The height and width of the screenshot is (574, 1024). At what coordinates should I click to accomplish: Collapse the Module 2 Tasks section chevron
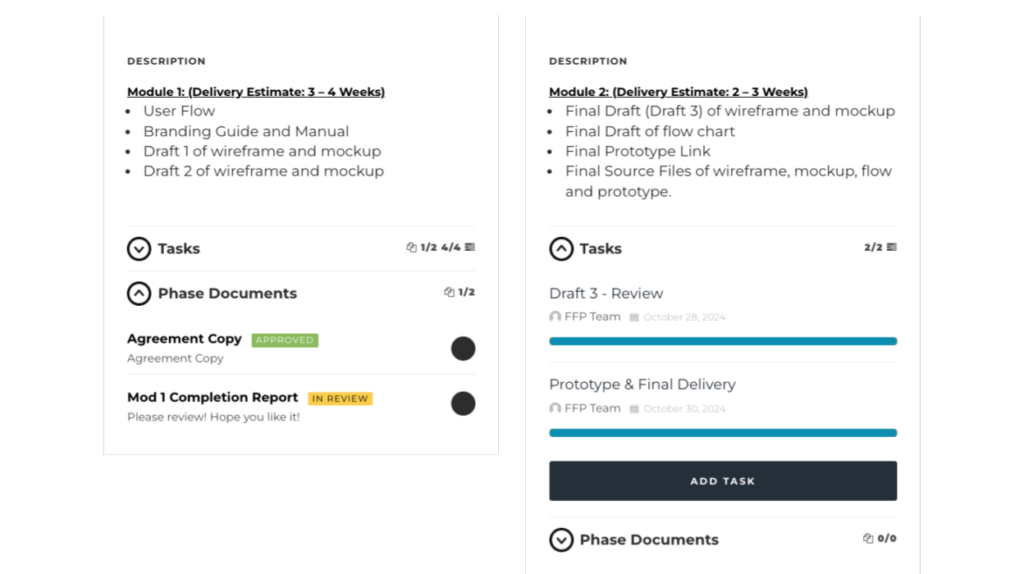point(561,249)
